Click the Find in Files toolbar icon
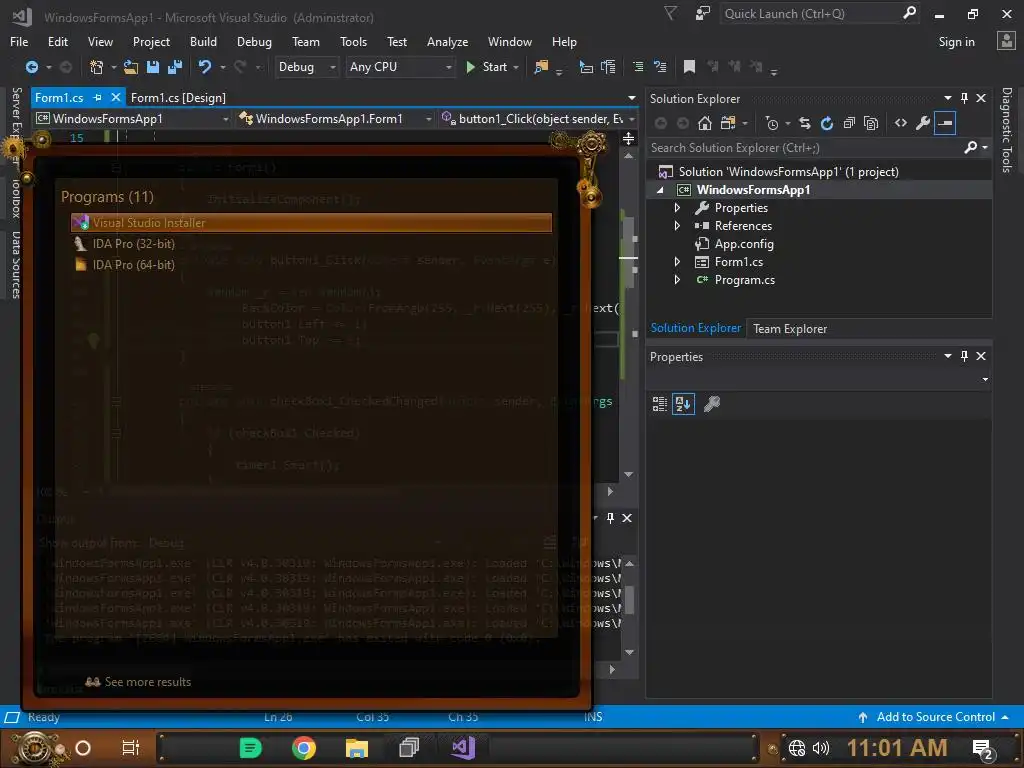1024x768 pixels. pos(541,67)
